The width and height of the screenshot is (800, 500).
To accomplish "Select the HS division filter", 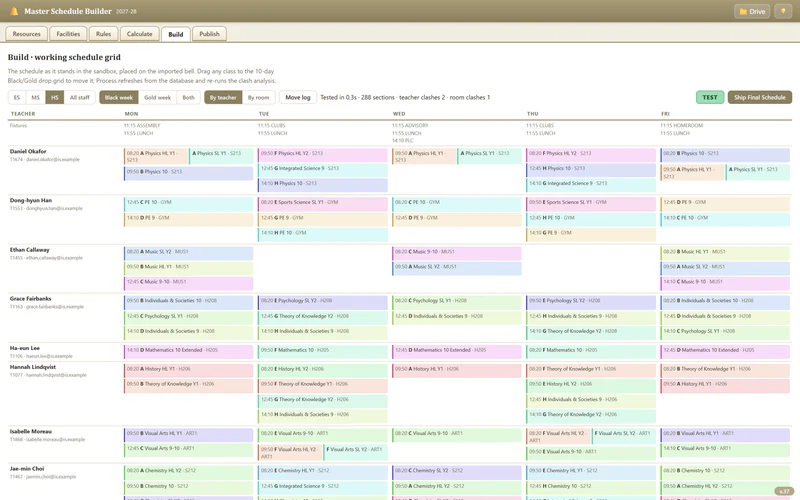I will coord(55,97).
